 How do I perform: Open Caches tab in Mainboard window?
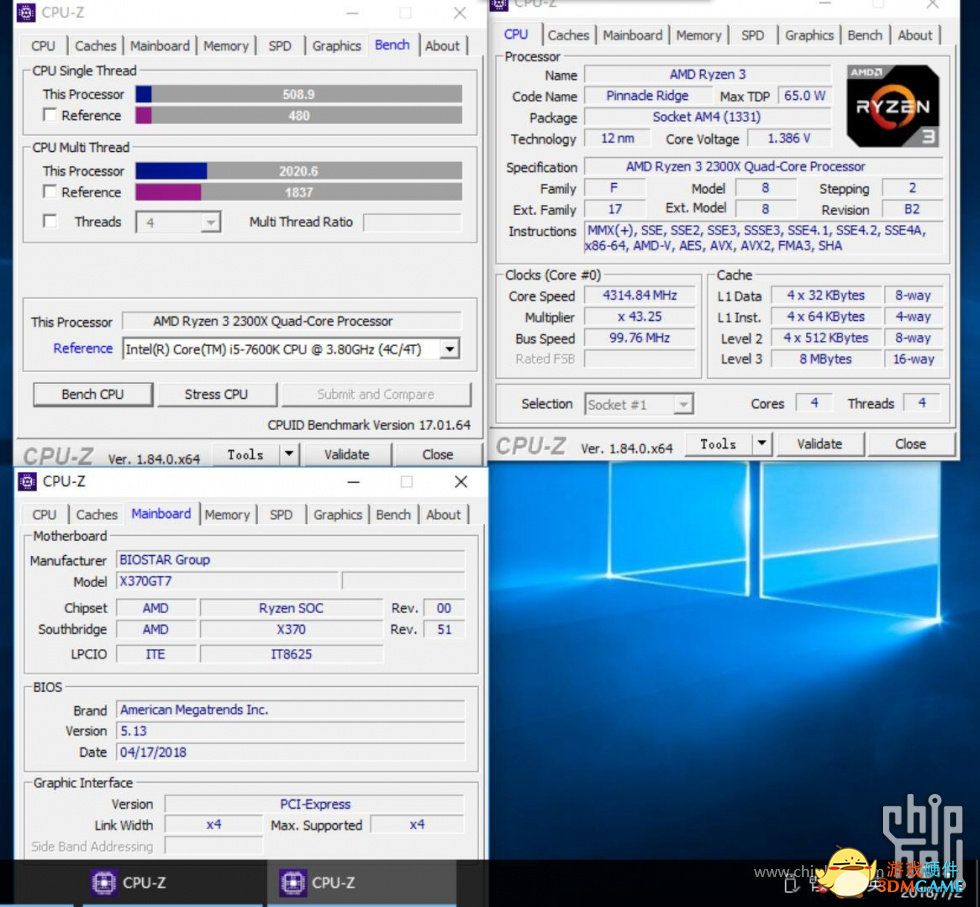(97, 514)
